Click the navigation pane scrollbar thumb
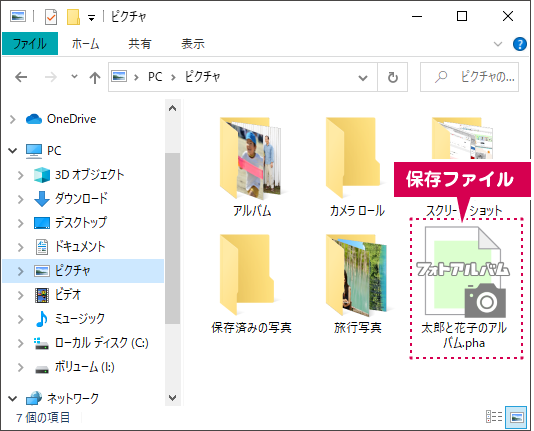The width and height of the screenshot is (534, 431). tap(173, 238)
